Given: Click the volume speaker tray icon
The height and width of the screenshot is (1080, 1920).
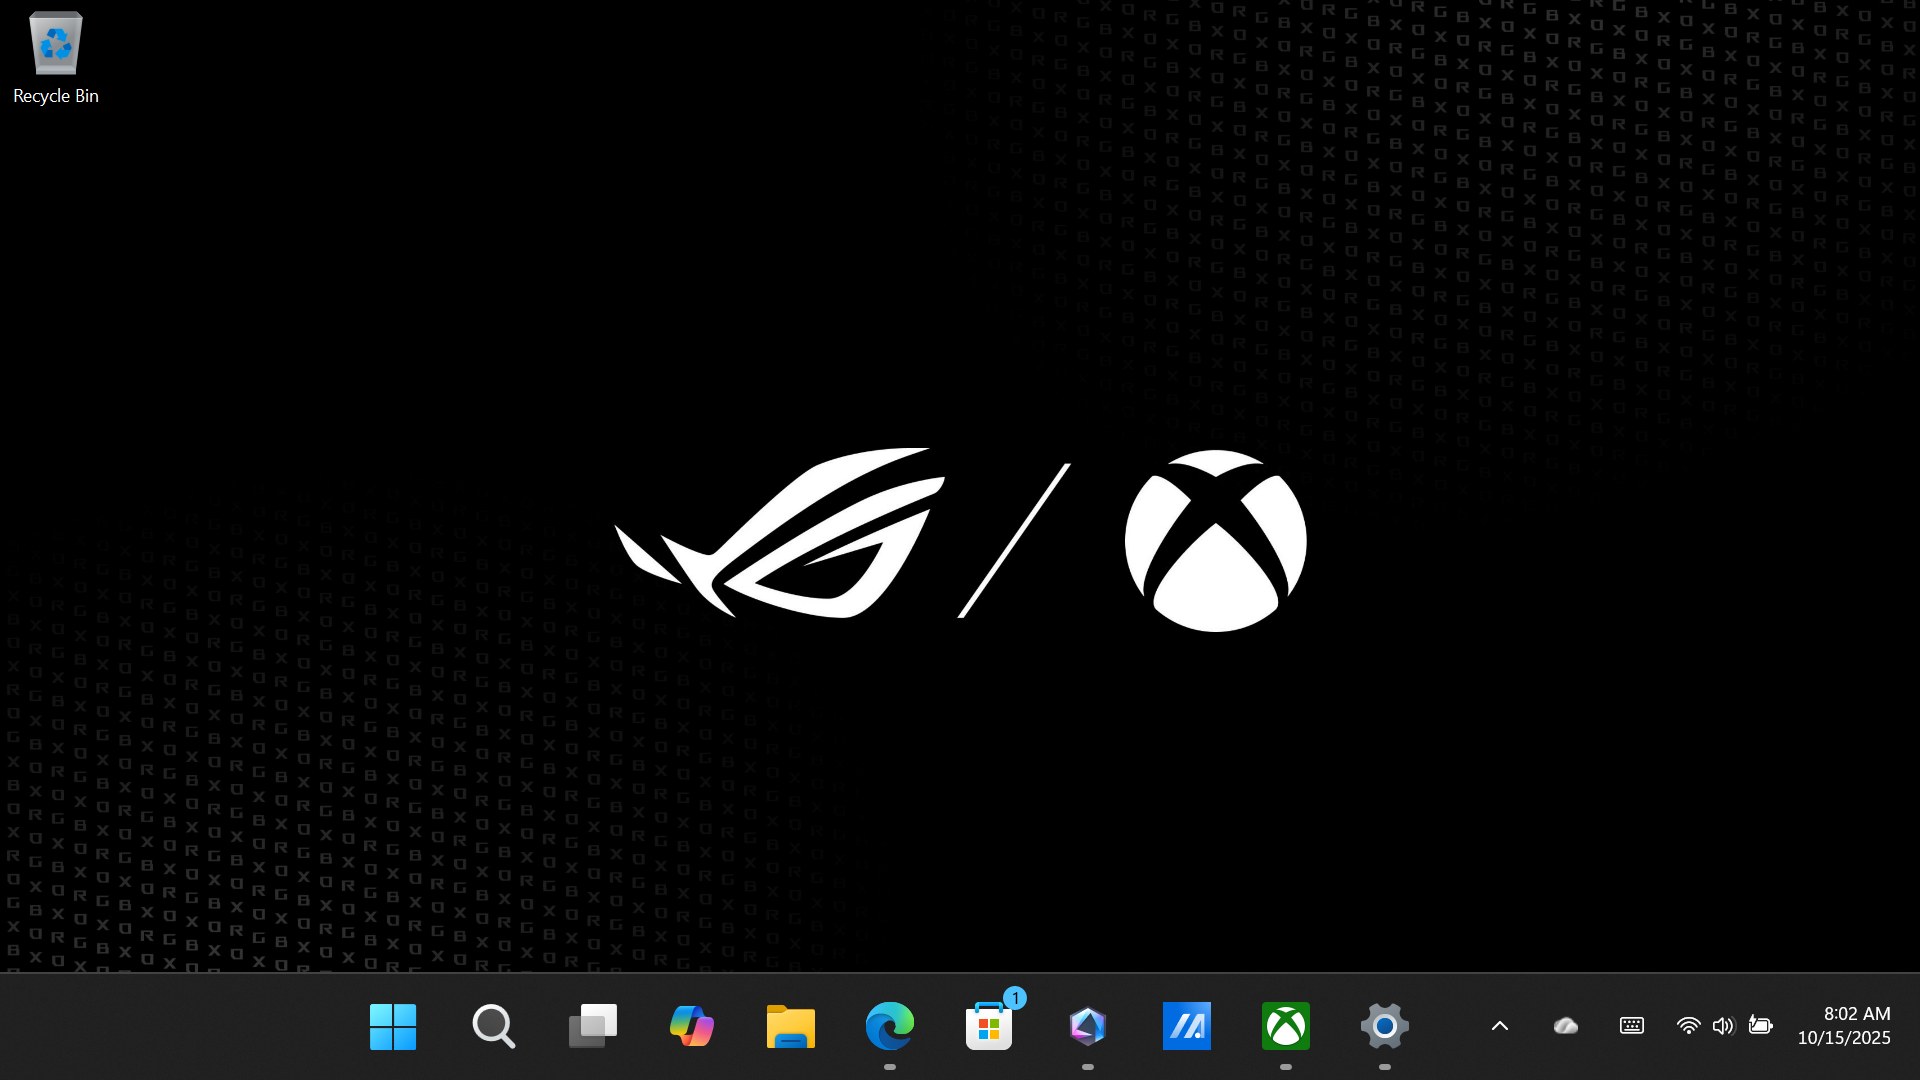Looking at the screenshot, I should click(1723, 1026).
